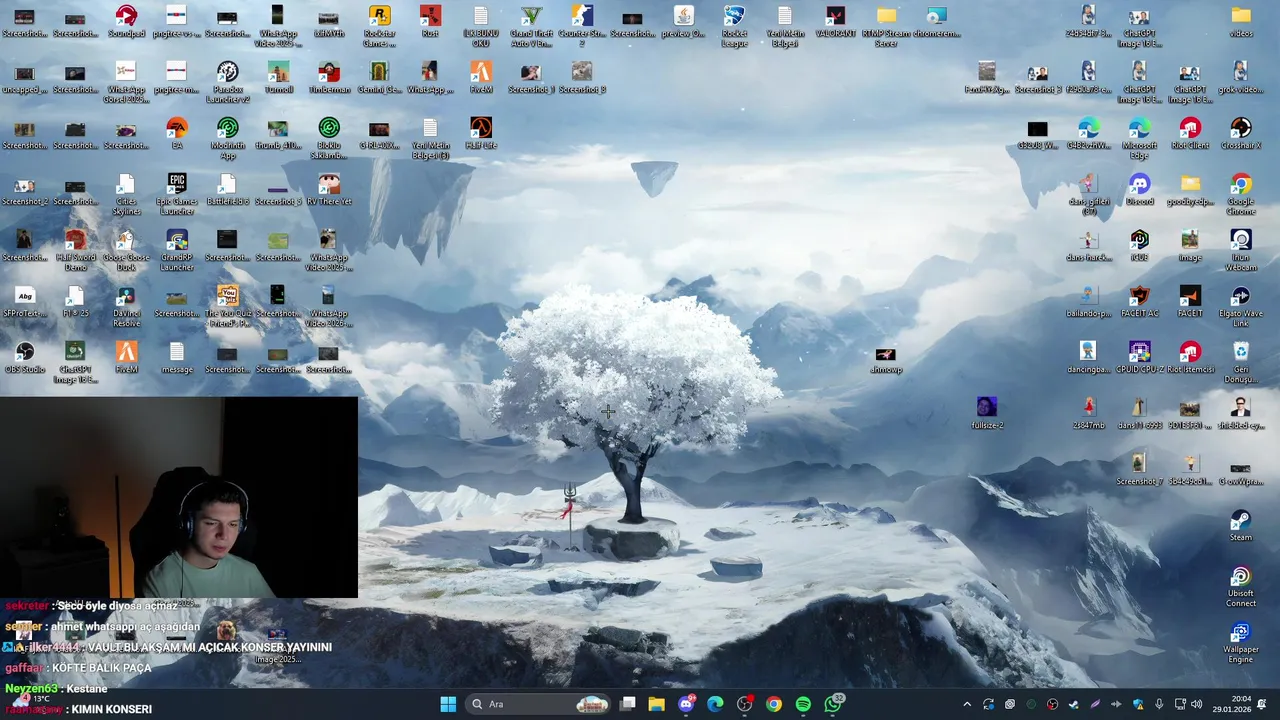Viewport: 1280px width, 720px height.
Task: Show hidden system tray icons chevron
Action: 967,704
